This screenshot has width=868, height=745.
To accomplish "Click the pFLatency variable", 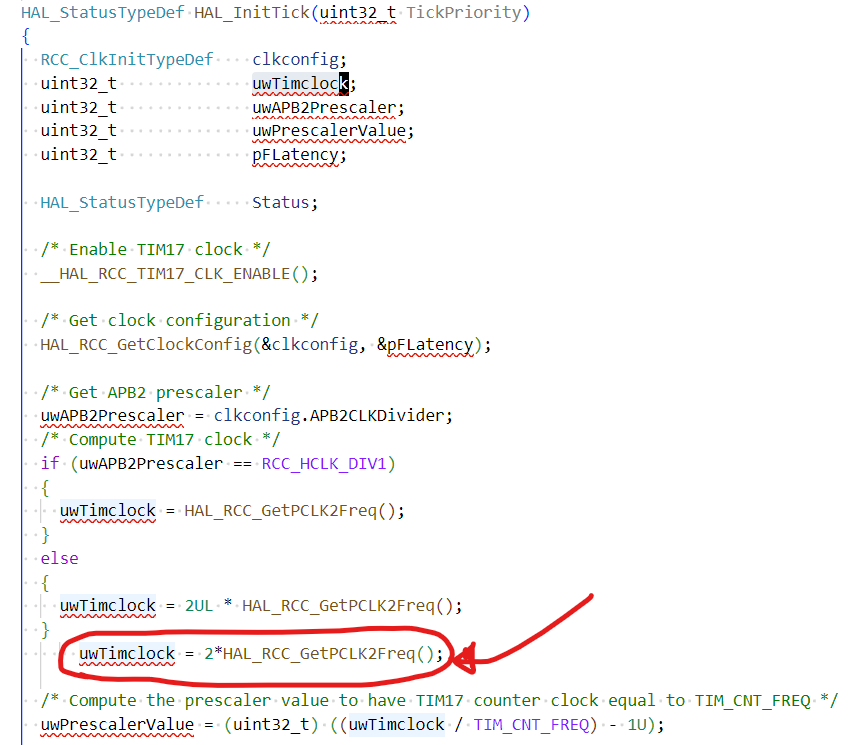I will (x=297, y=155).
